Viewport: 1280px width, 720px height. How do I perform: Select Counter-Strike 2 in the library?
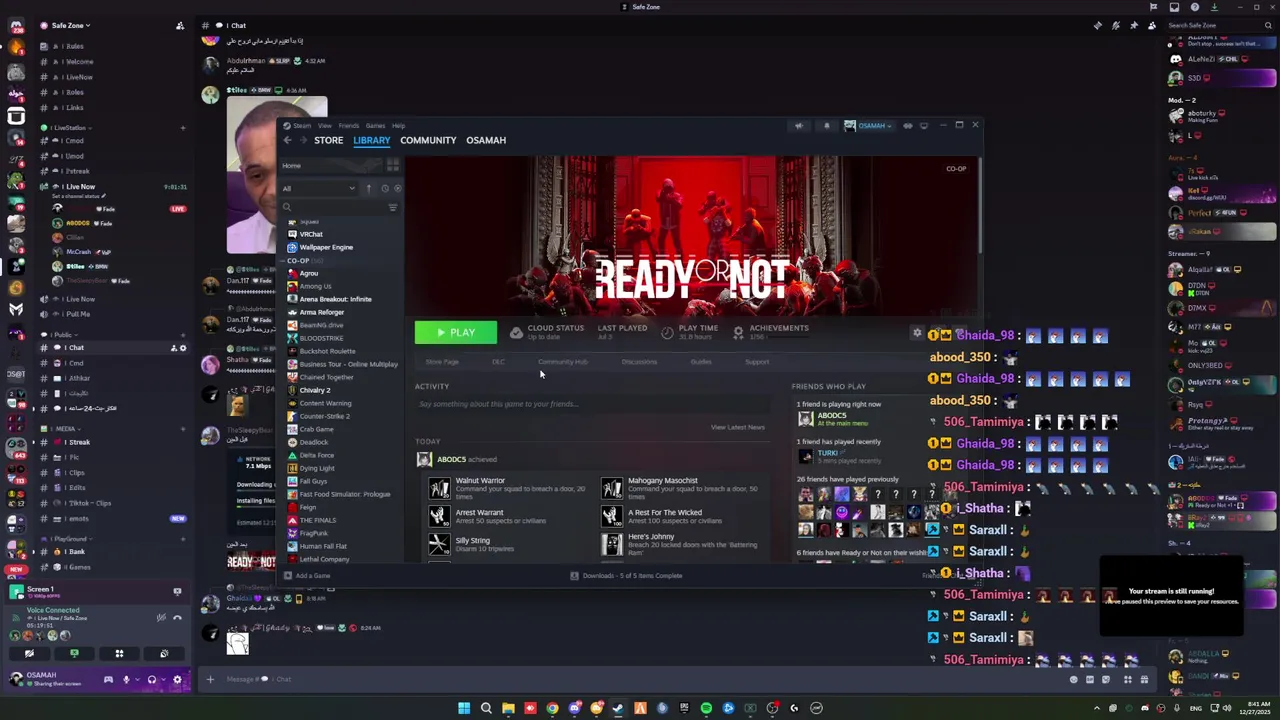[x=324, y=416]
